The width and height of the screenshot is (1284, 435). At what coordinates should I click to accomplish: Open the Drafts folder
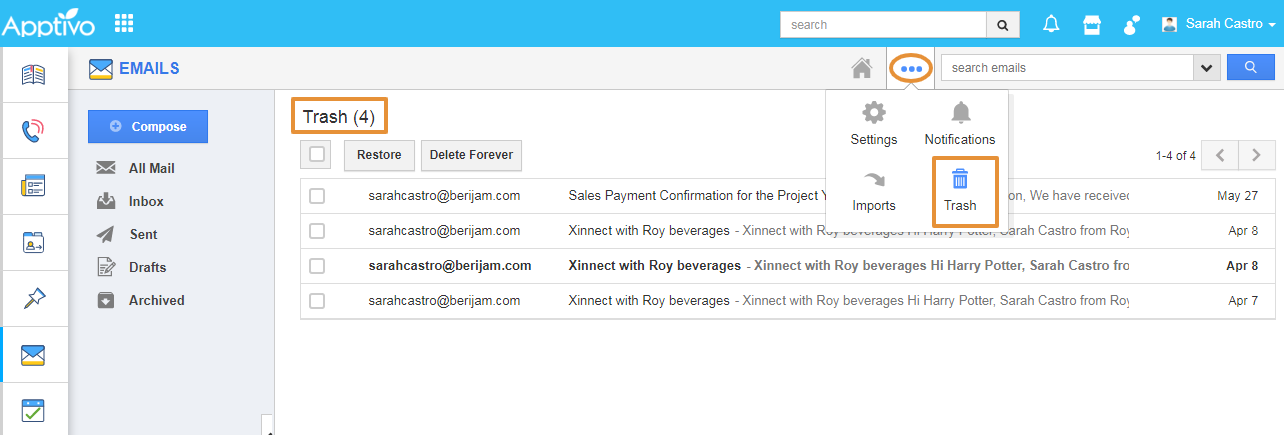147,267
